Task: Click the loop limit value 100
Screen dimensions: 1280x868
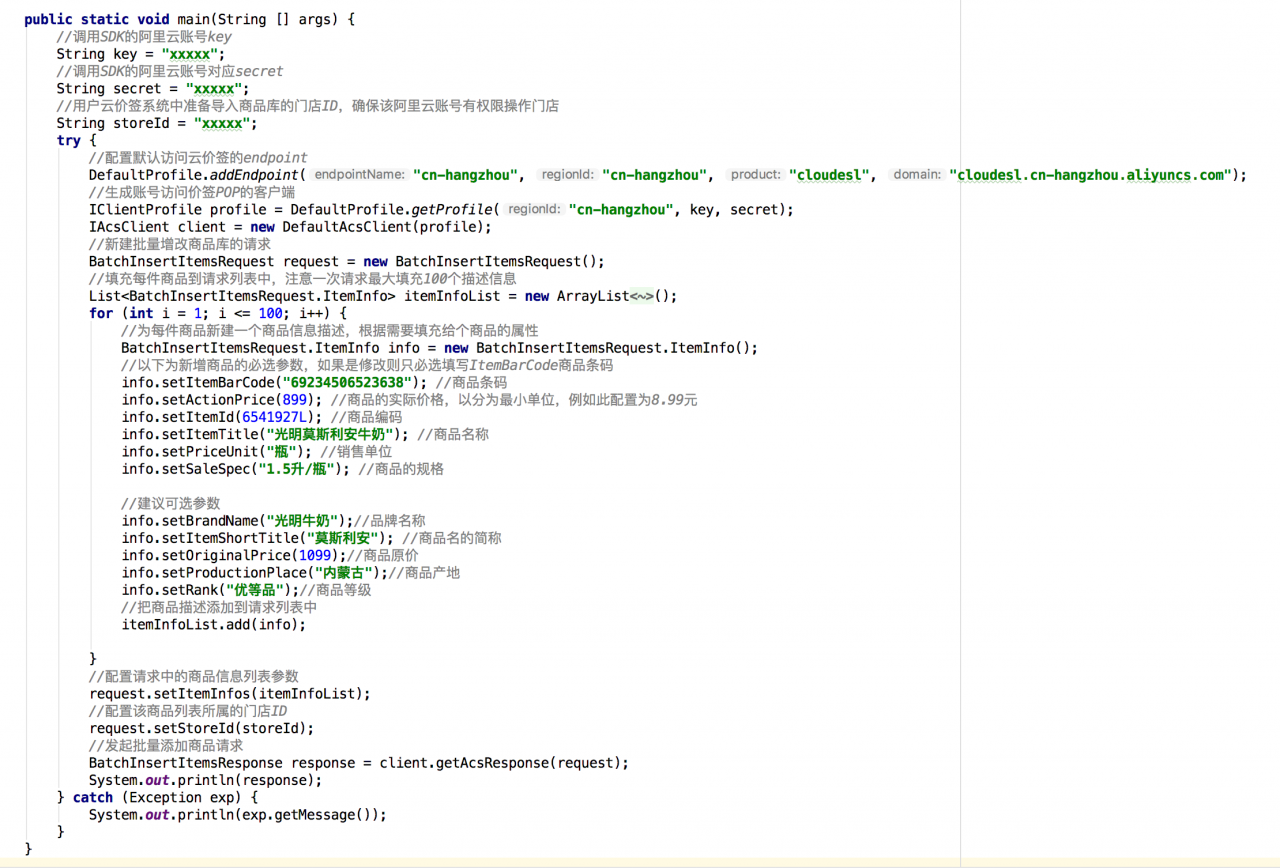Action: (x=271, y=313)
